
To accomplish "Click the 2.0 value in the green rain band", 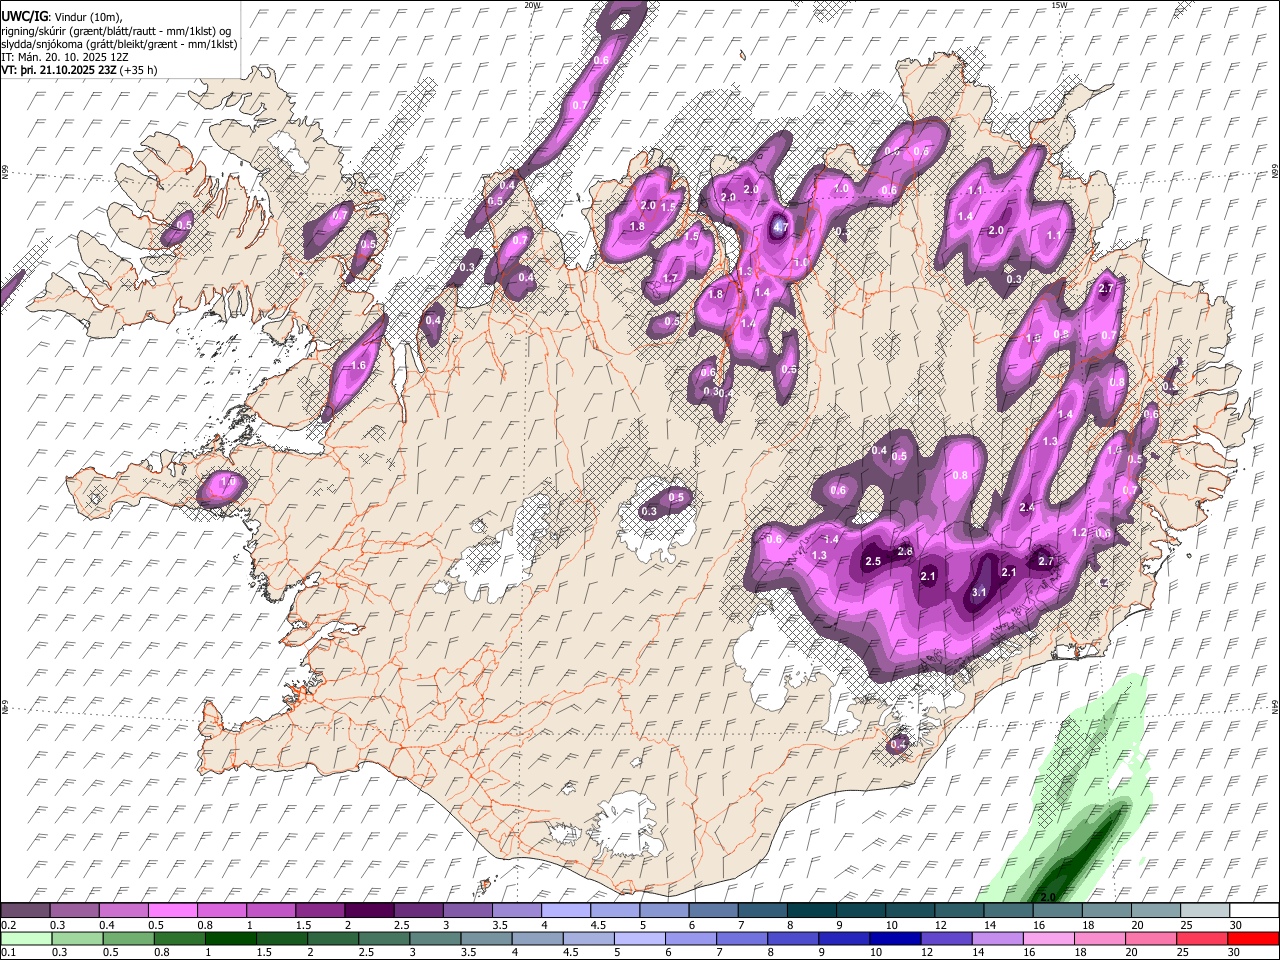I will 1049,897.
